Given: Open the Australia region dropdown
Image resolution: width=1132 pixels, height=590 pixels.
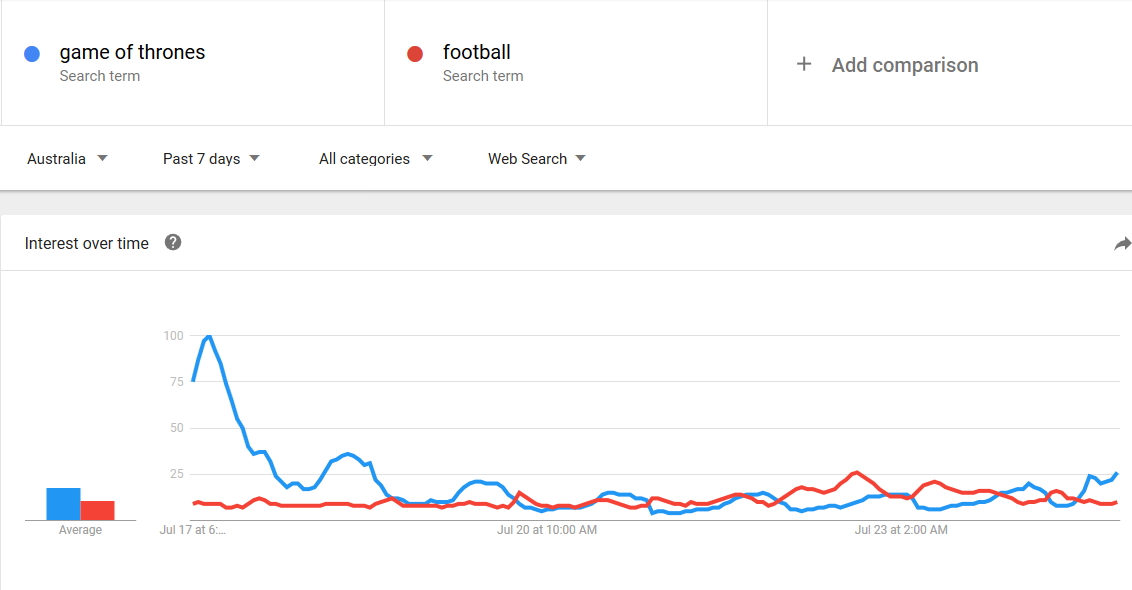Looking at the screenshot, I should click(67, 159).
